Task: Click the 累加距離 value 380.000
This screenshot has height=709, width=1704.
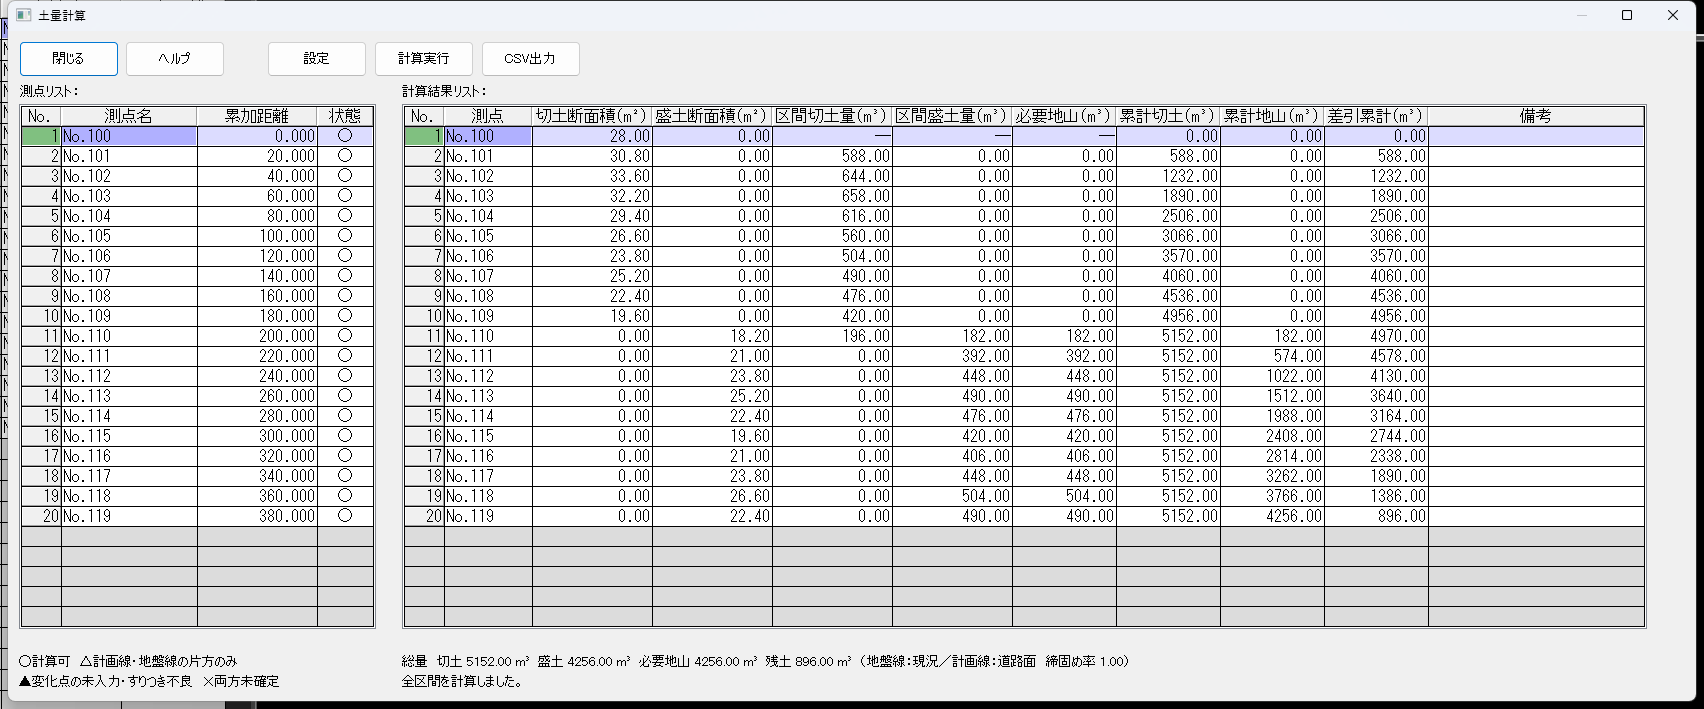Action: [257, 516]
